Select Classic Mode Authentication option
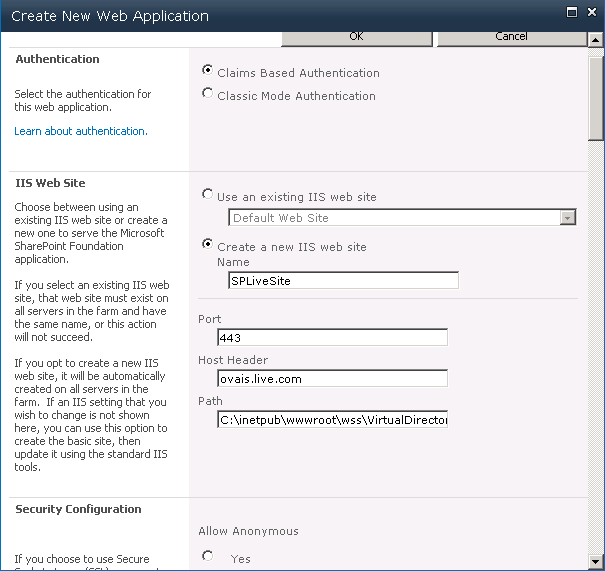The image size is (605, 571). (207, 94)
